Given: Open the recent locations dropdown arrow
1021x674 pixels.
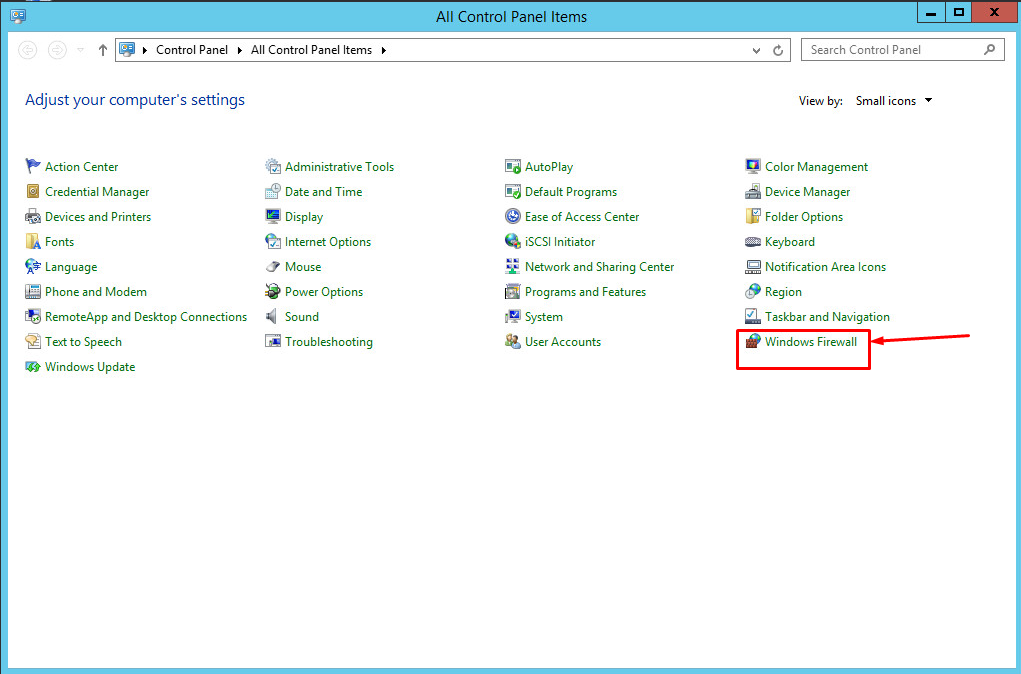Looking at the screenshot, I should [x=81, y=50].
